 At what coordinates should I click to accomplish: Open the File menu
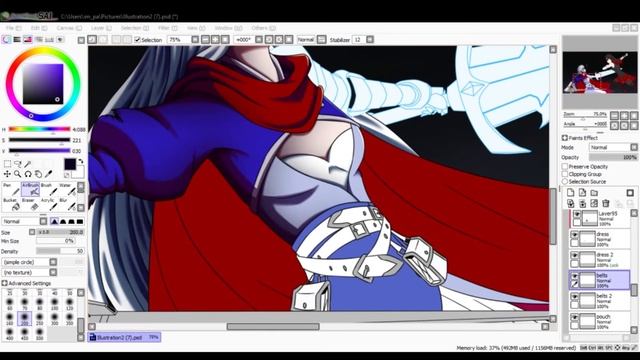pos(13,28)
